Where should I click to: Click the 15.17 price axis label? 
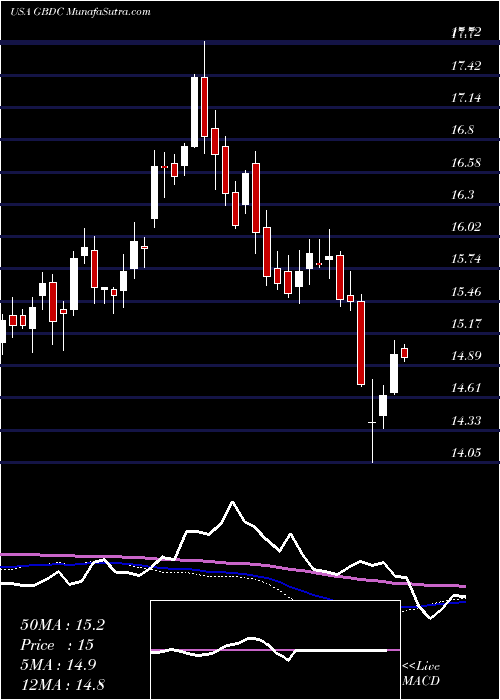(466, 324)
